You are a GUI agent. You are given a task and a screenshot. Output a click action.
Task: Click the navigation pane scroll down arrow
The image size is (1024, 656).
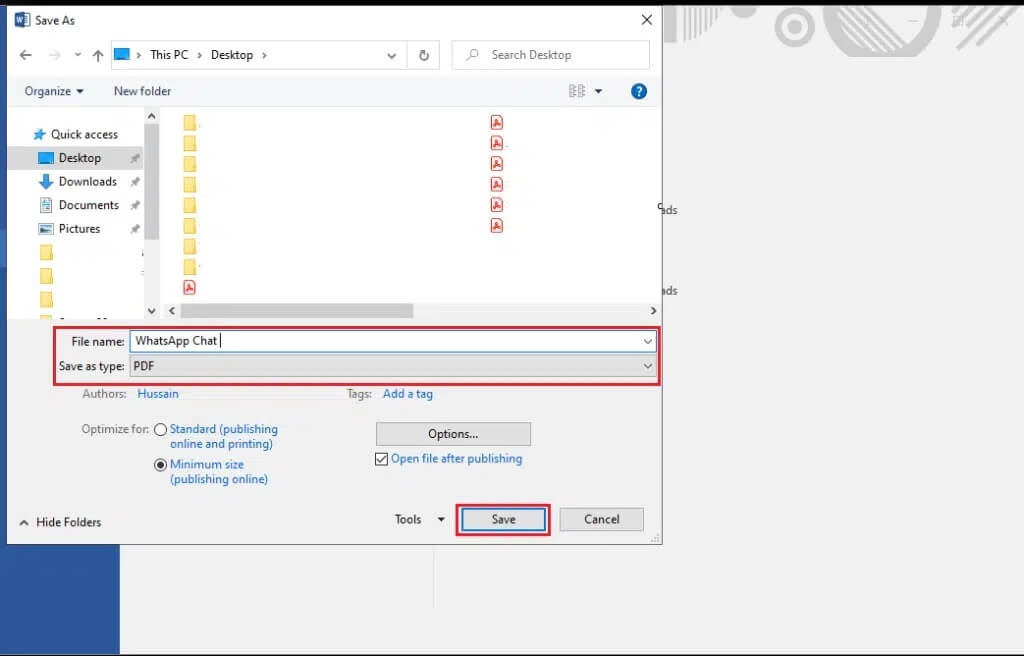152,311
